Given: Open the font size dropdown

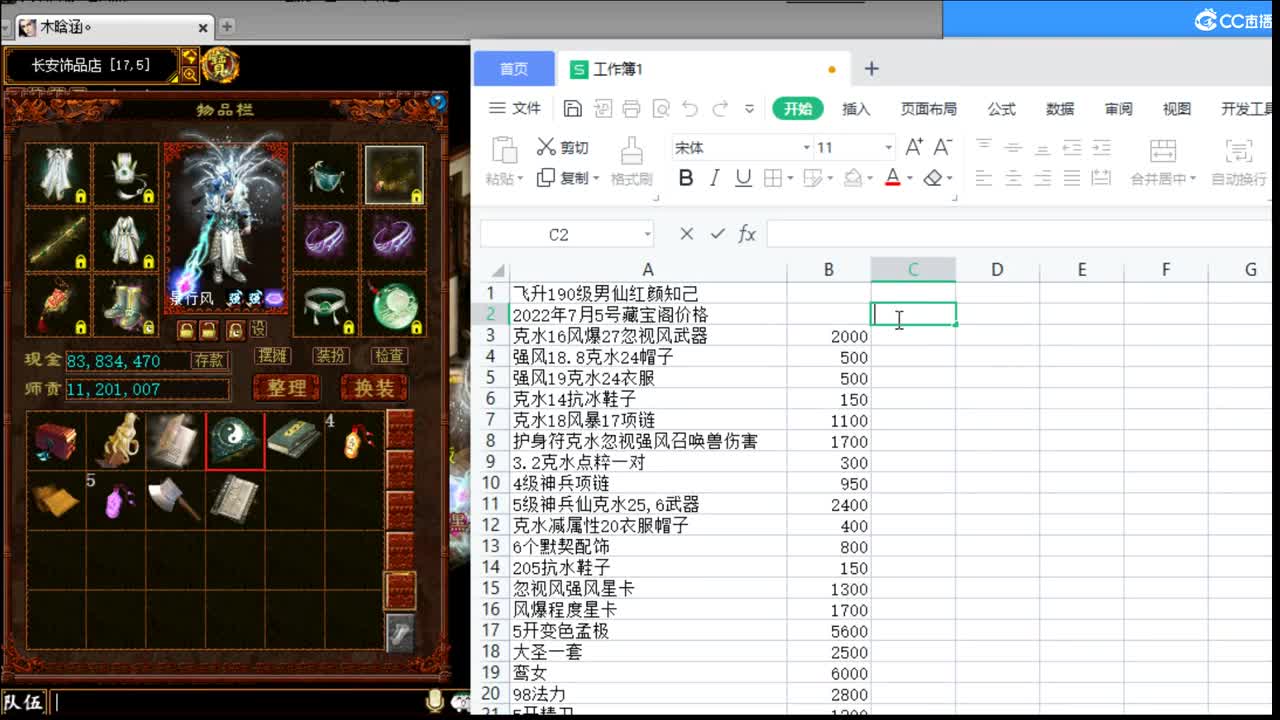Looking at the screenshot, I should (888, 148).
